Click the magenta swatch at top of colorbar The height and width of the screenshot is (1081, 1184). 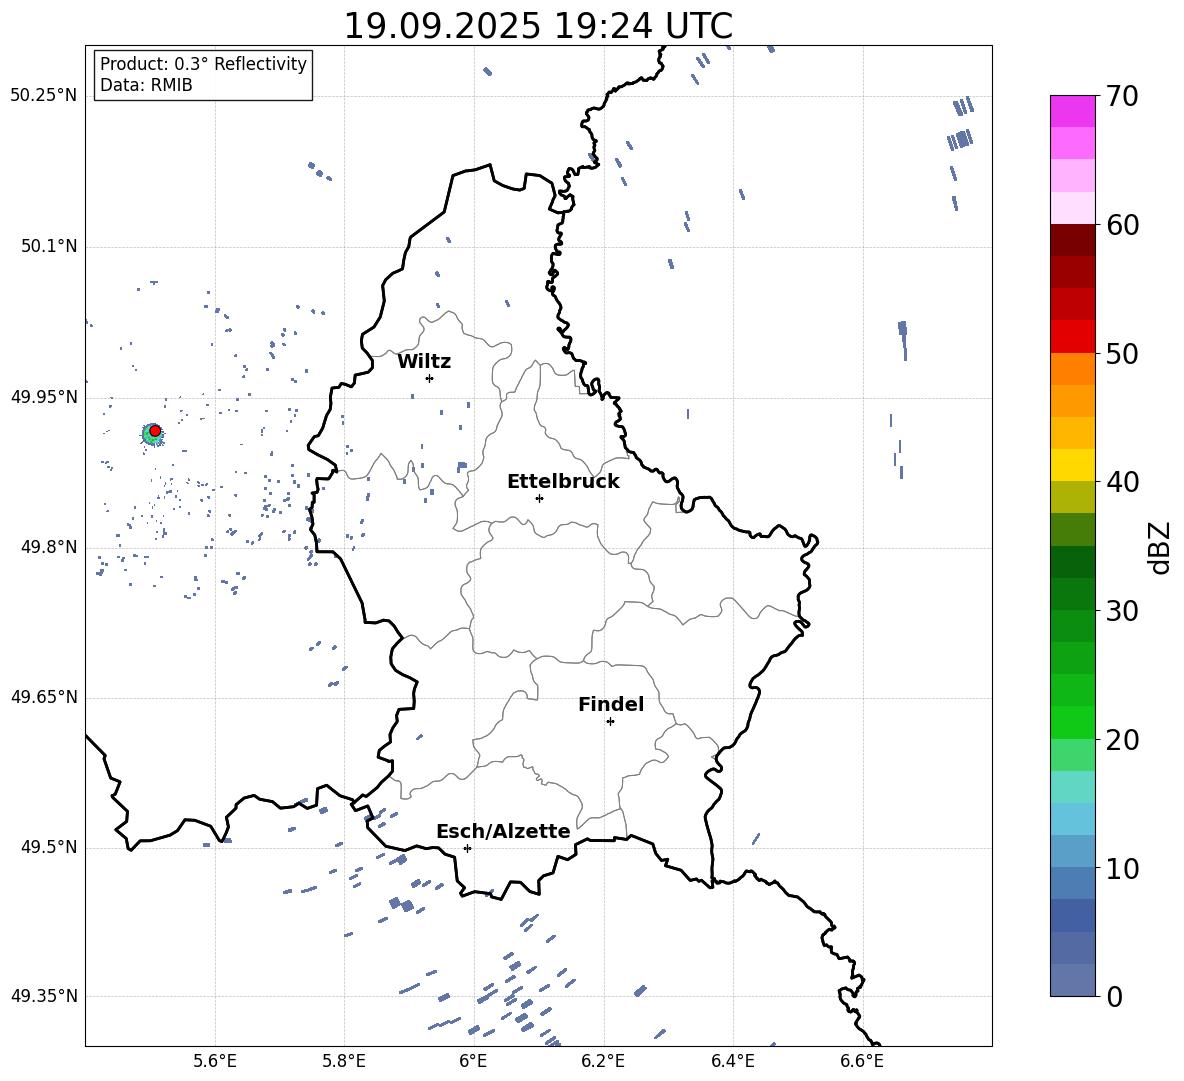pyautogui.click(x=1072, y=111)
